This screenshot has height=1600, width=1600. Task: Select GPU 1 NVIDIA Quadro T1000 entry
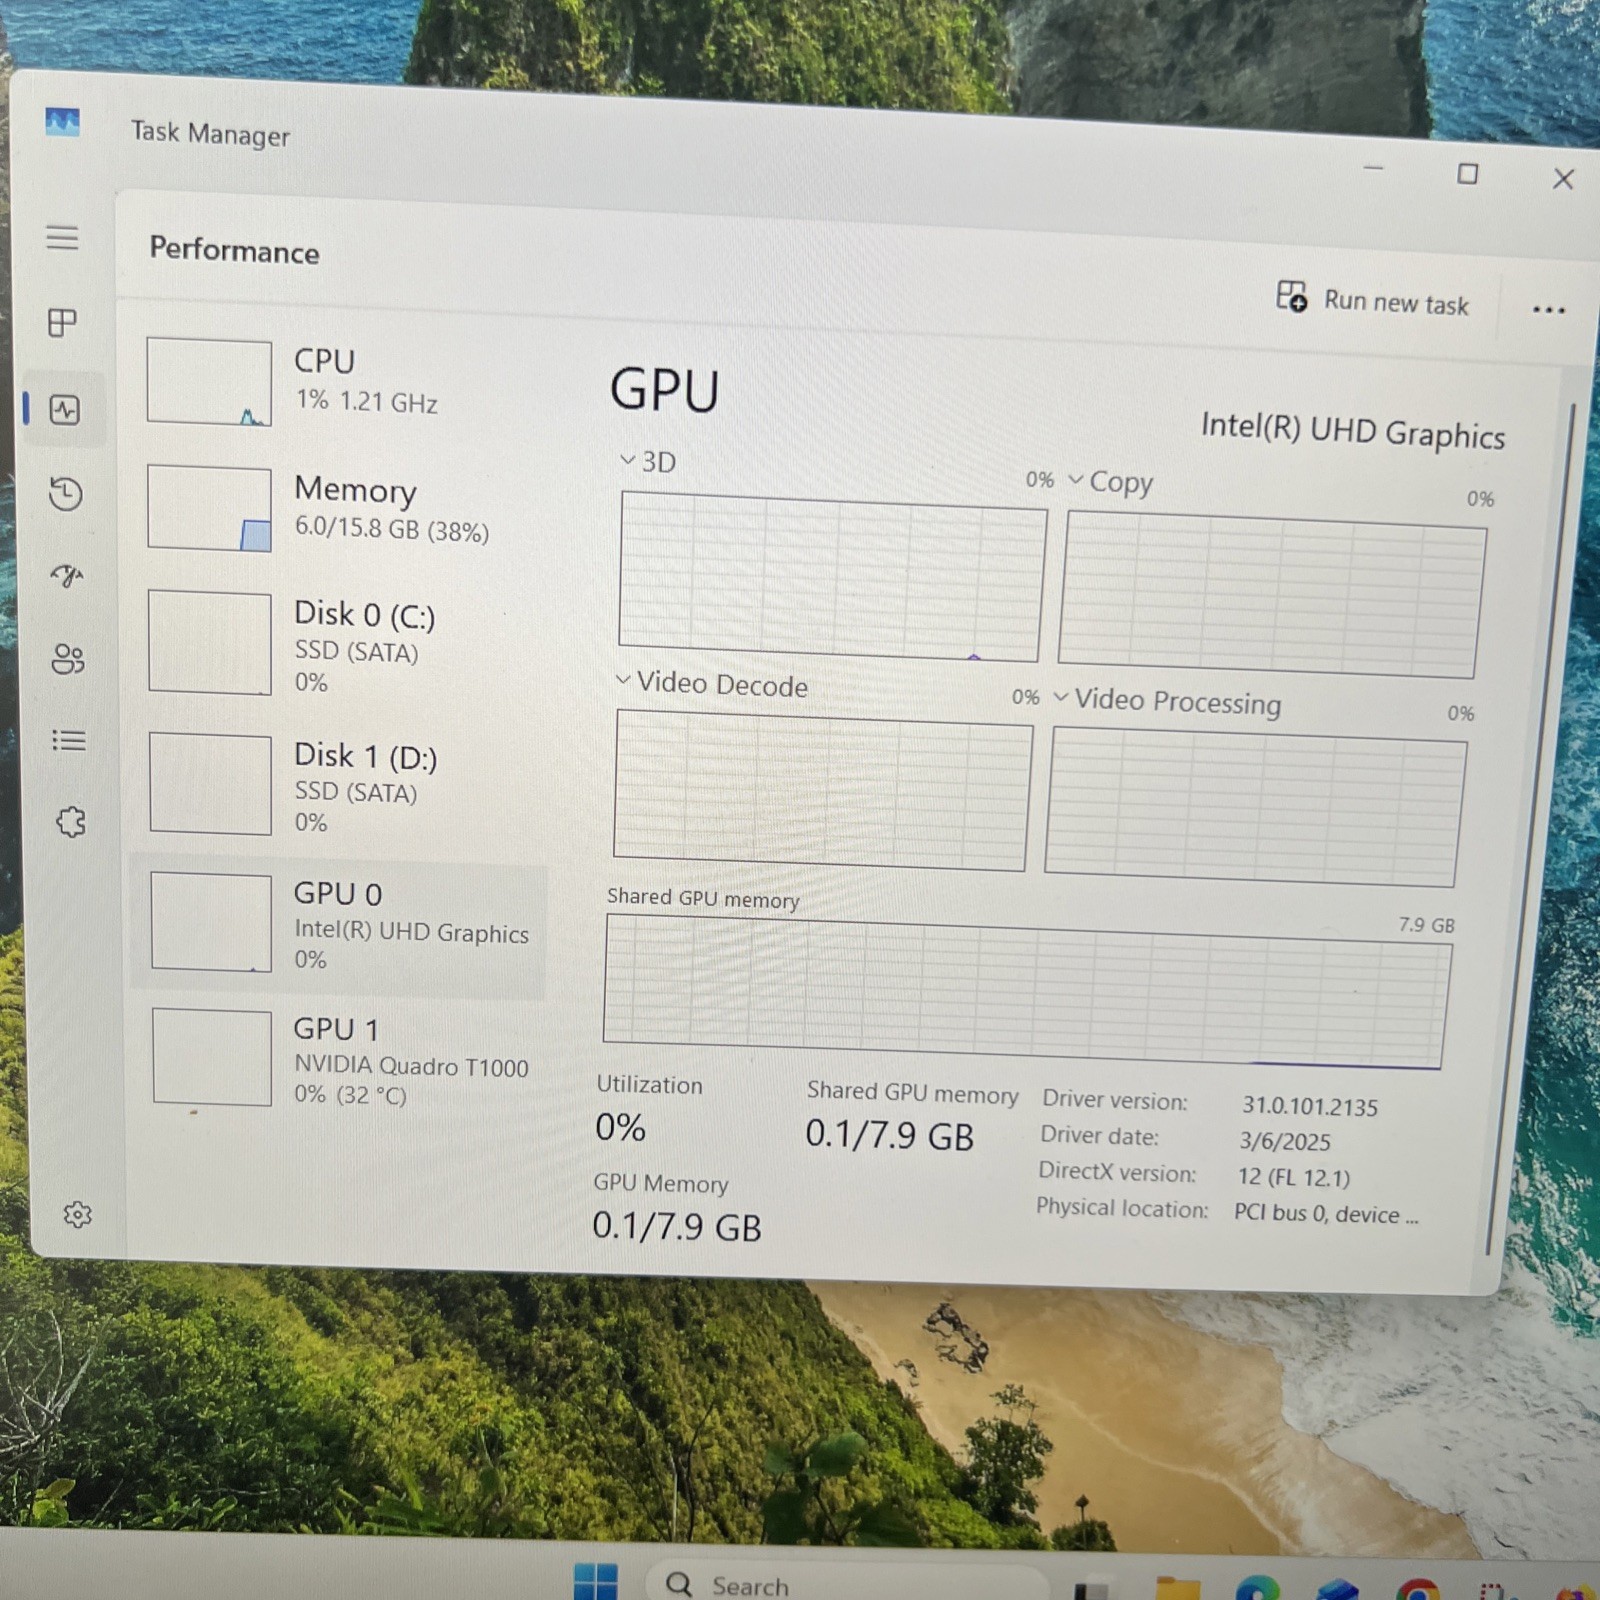[x=340, y=1060]
